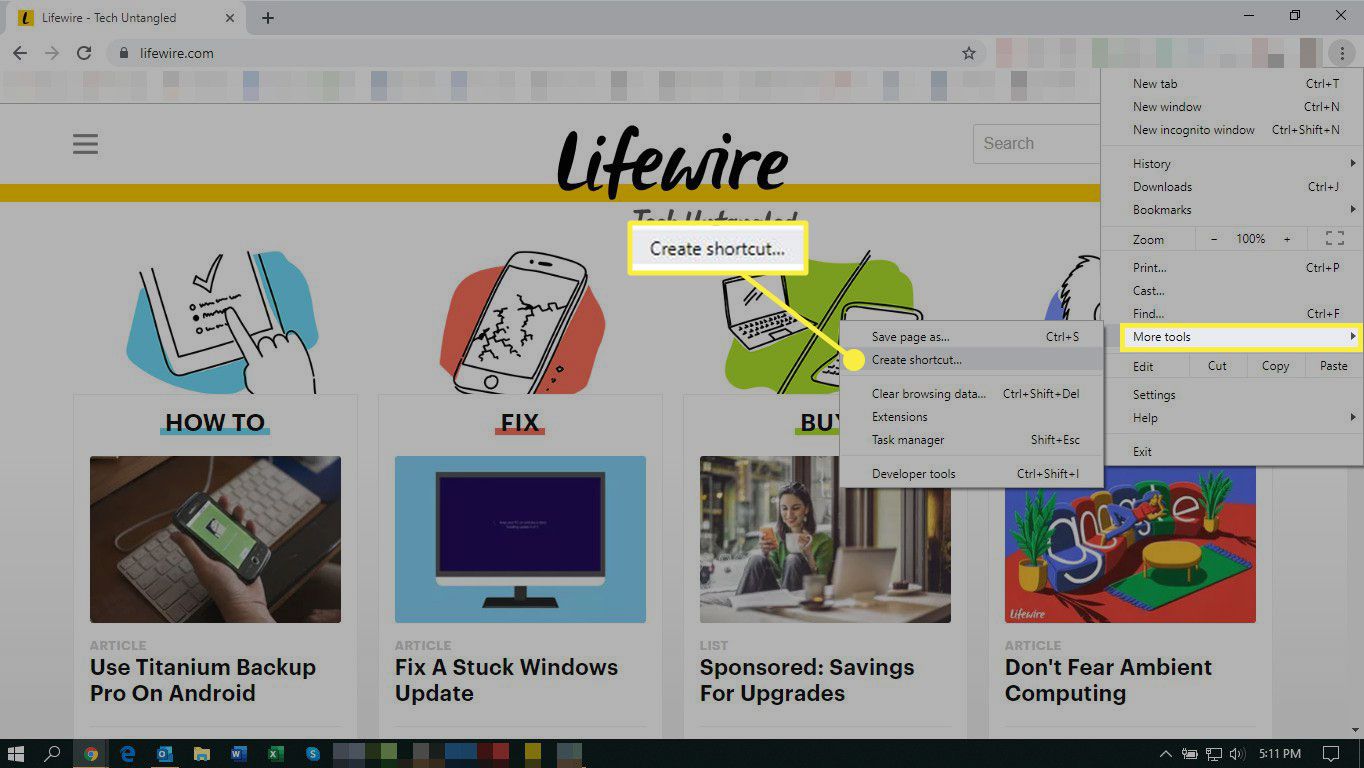
Task: Click the phone on keyboard thumbnail
Action: 215,540
